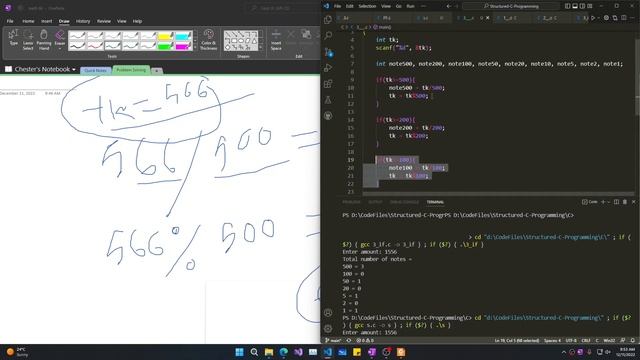Click the main branch status item
The height and width of the screenshot is (360, 640).
[x=333, y=340]
